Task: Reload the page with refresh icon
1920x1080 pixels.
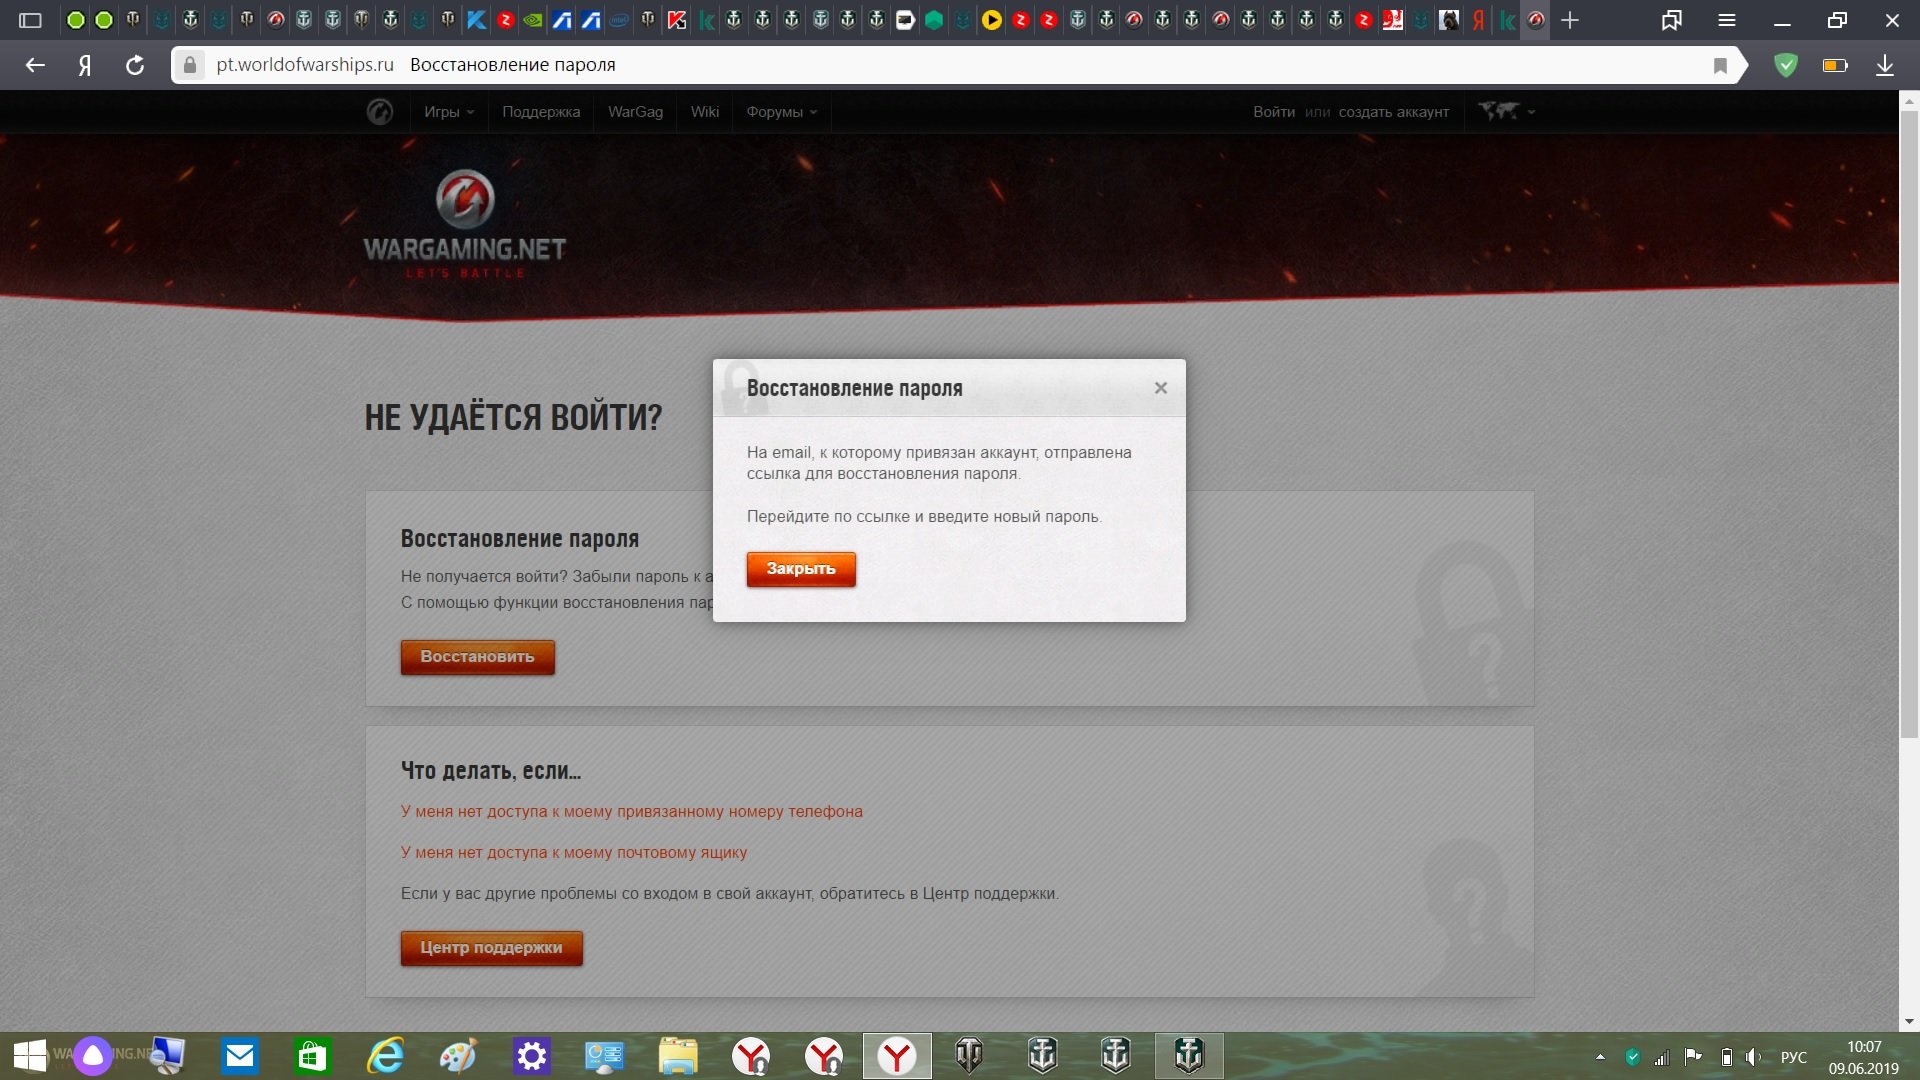Action: 135,65
